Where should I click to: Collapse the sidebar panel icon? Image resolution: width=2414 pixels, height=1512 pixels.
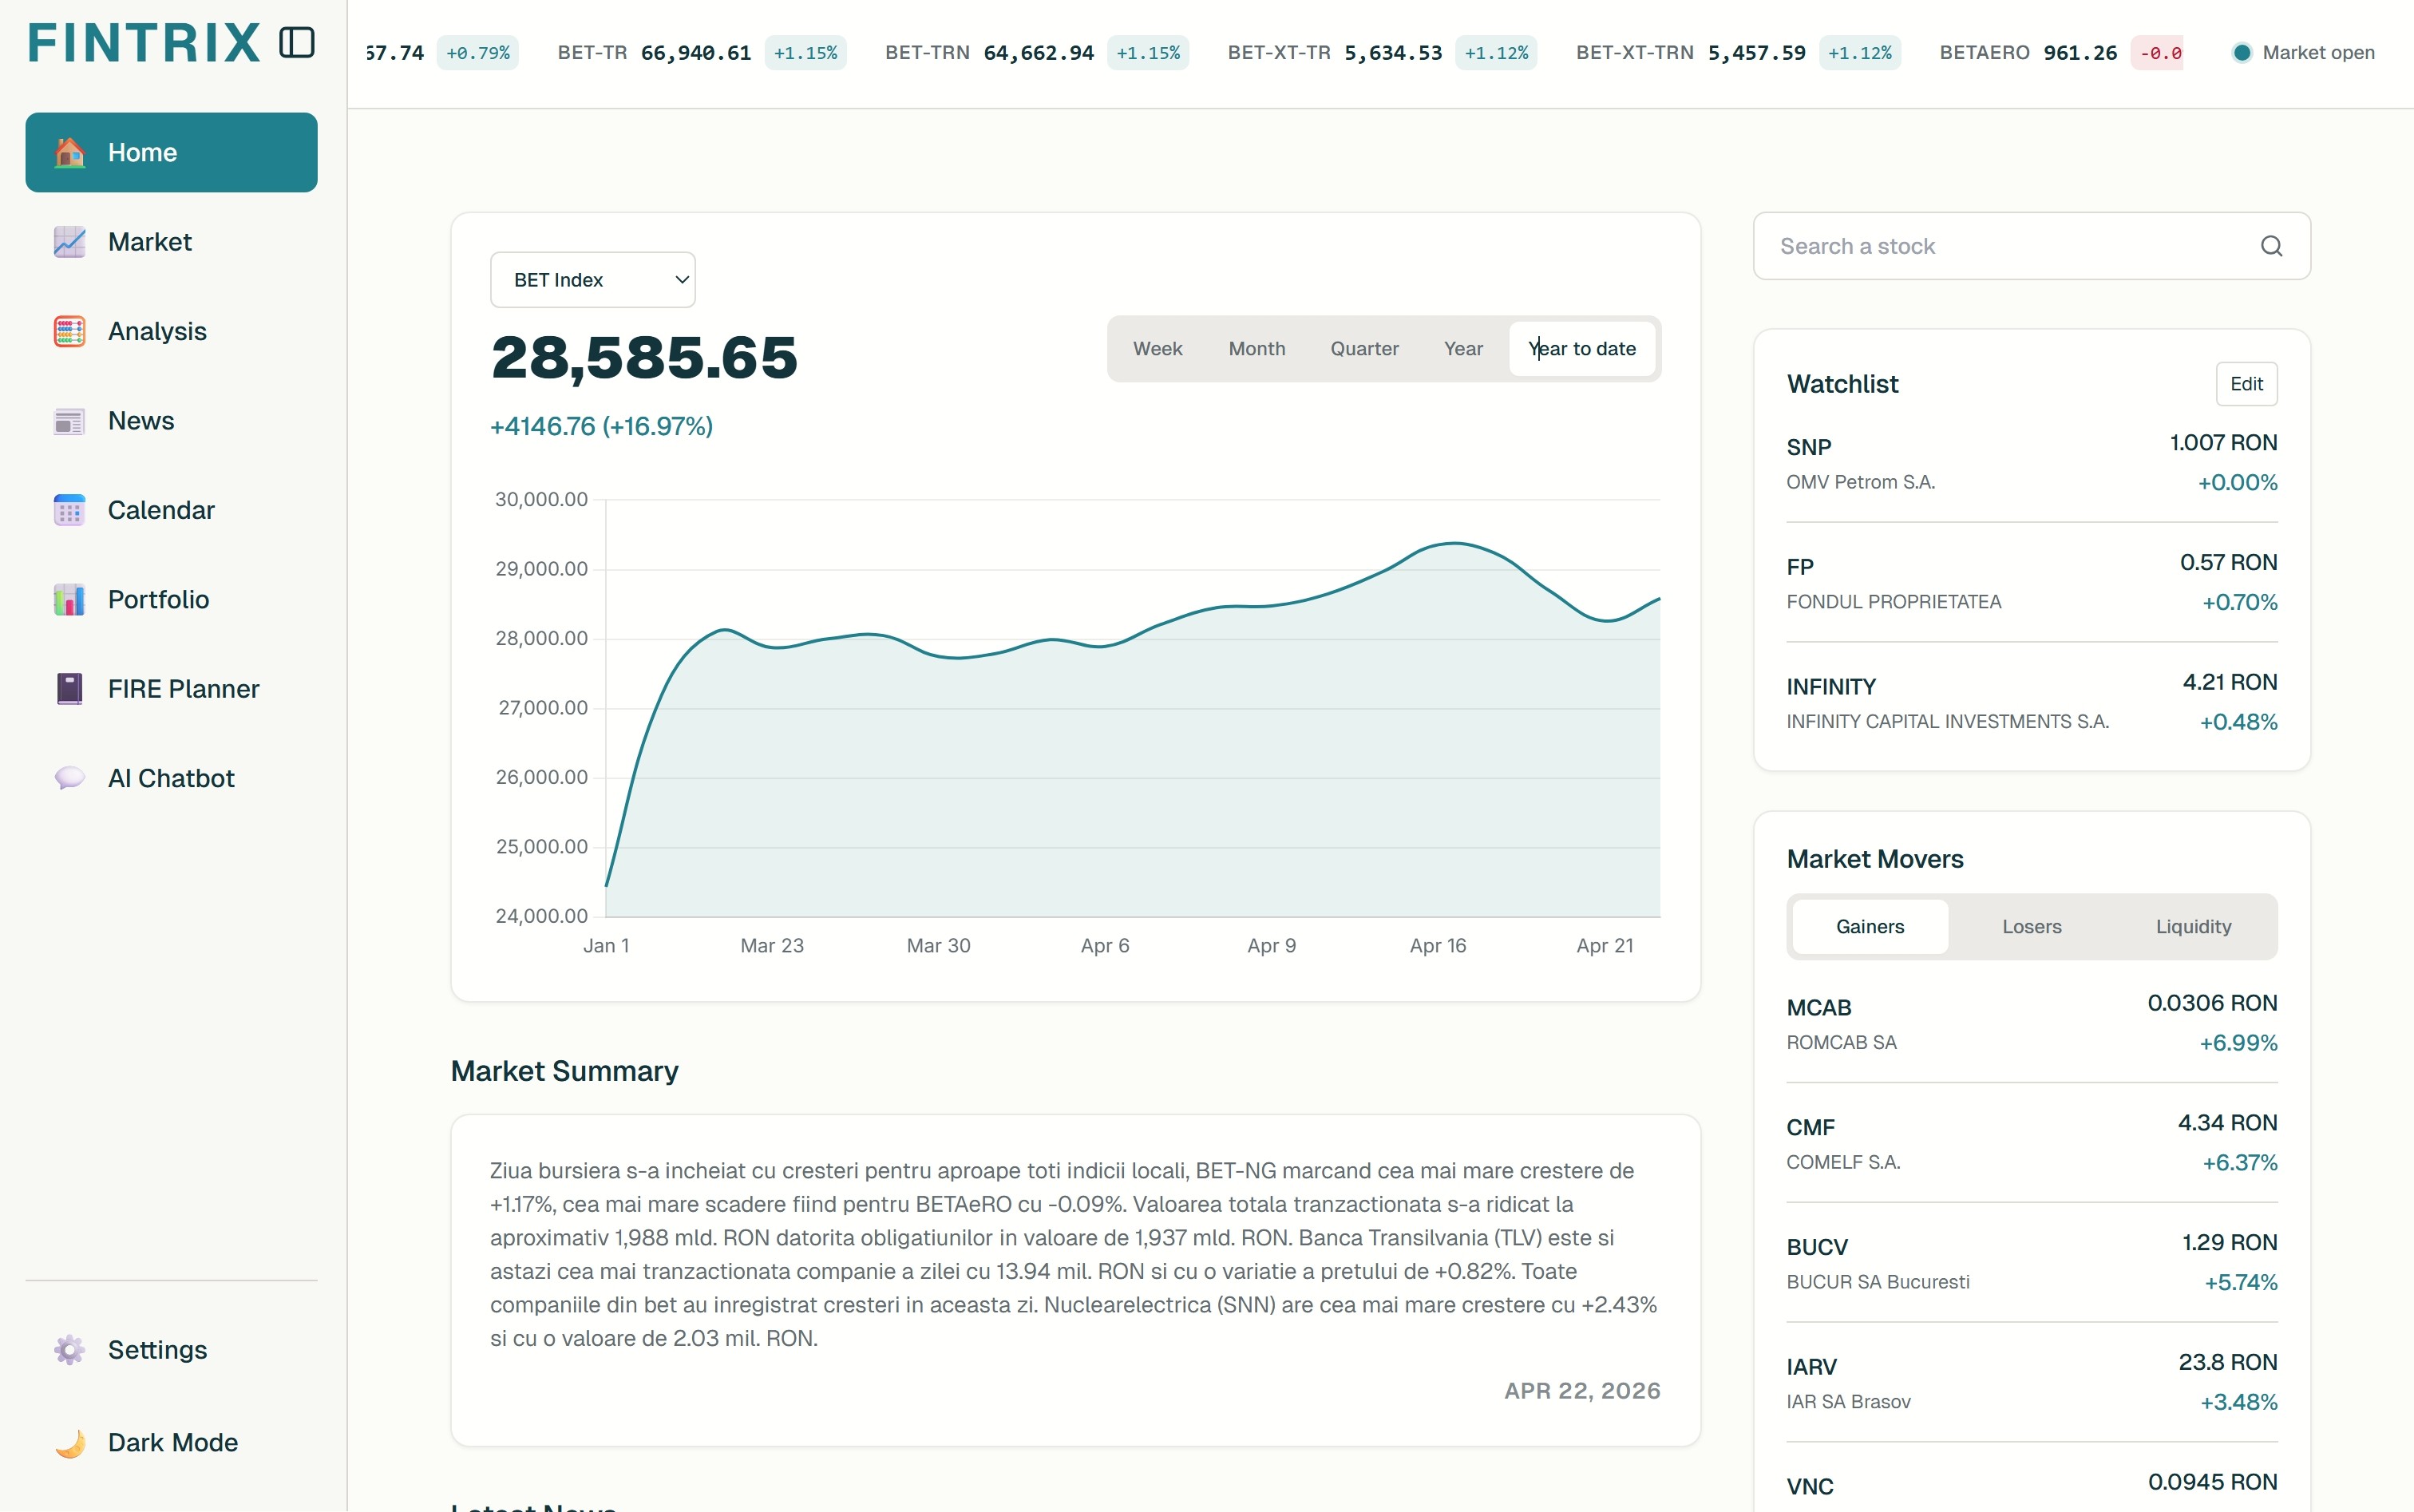point(296,43)
